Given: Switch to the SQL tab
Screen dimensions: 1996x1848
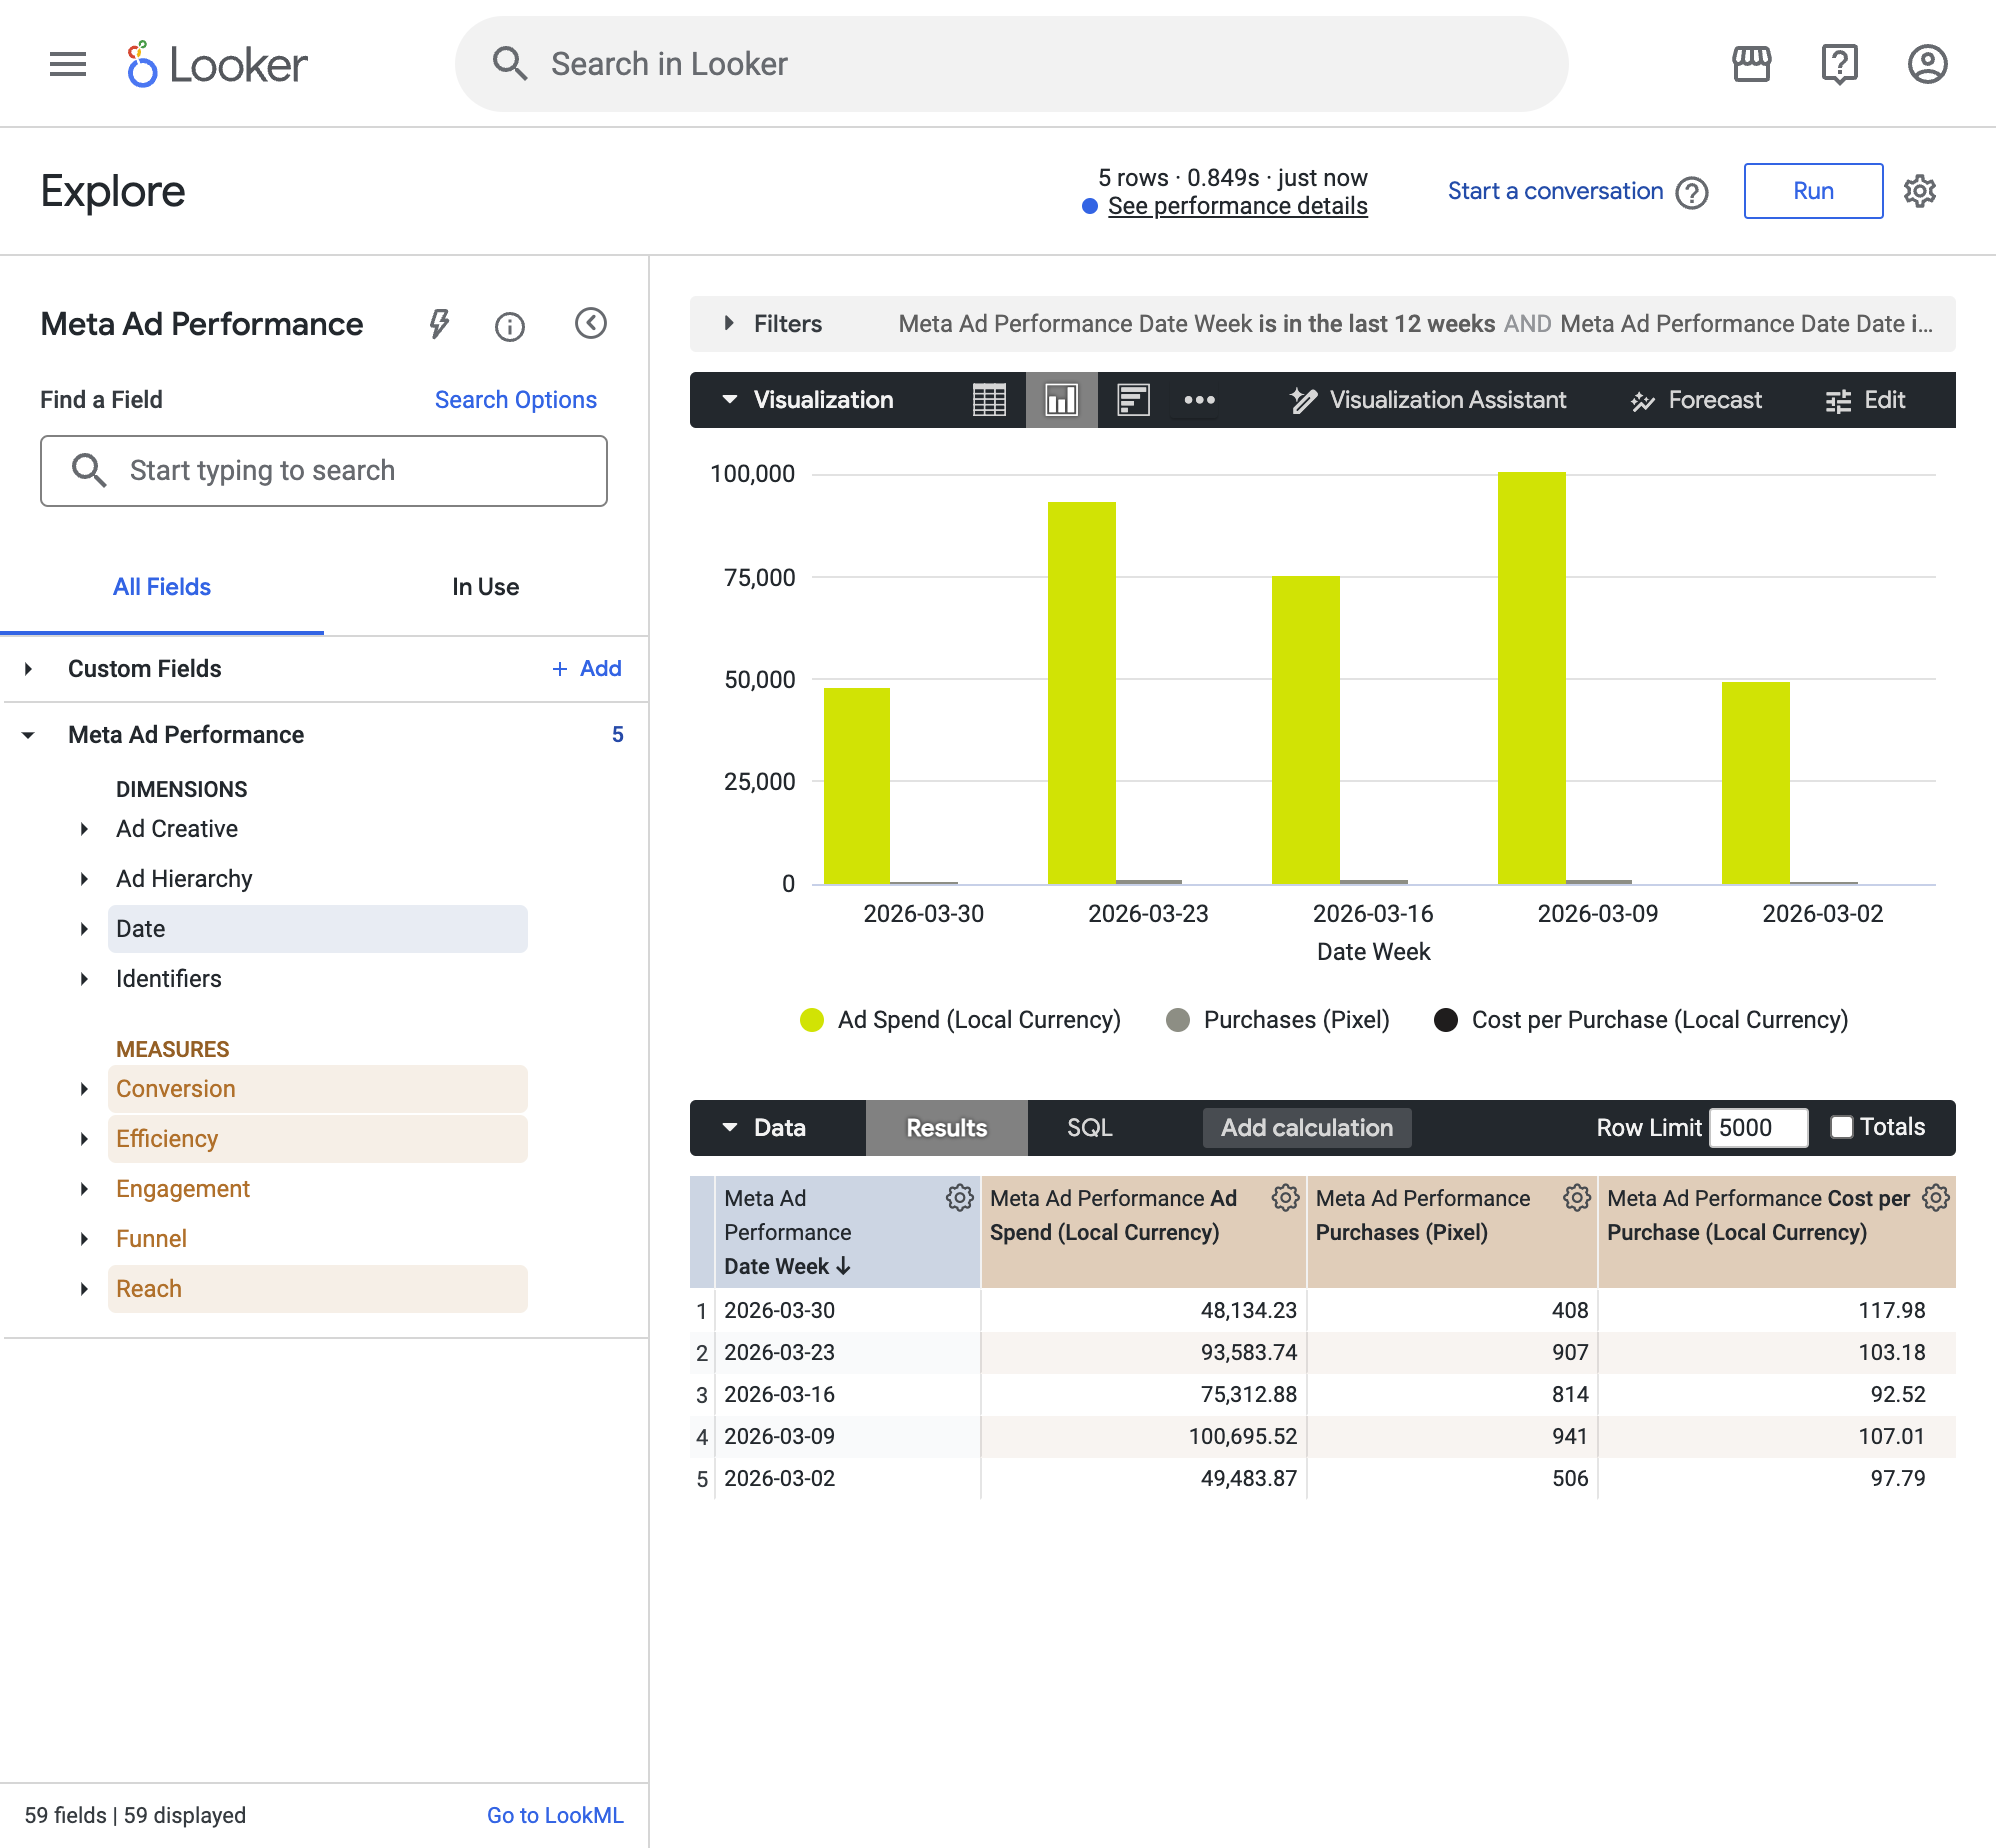Looking at the screenshot, I should click(1089, 1128).
